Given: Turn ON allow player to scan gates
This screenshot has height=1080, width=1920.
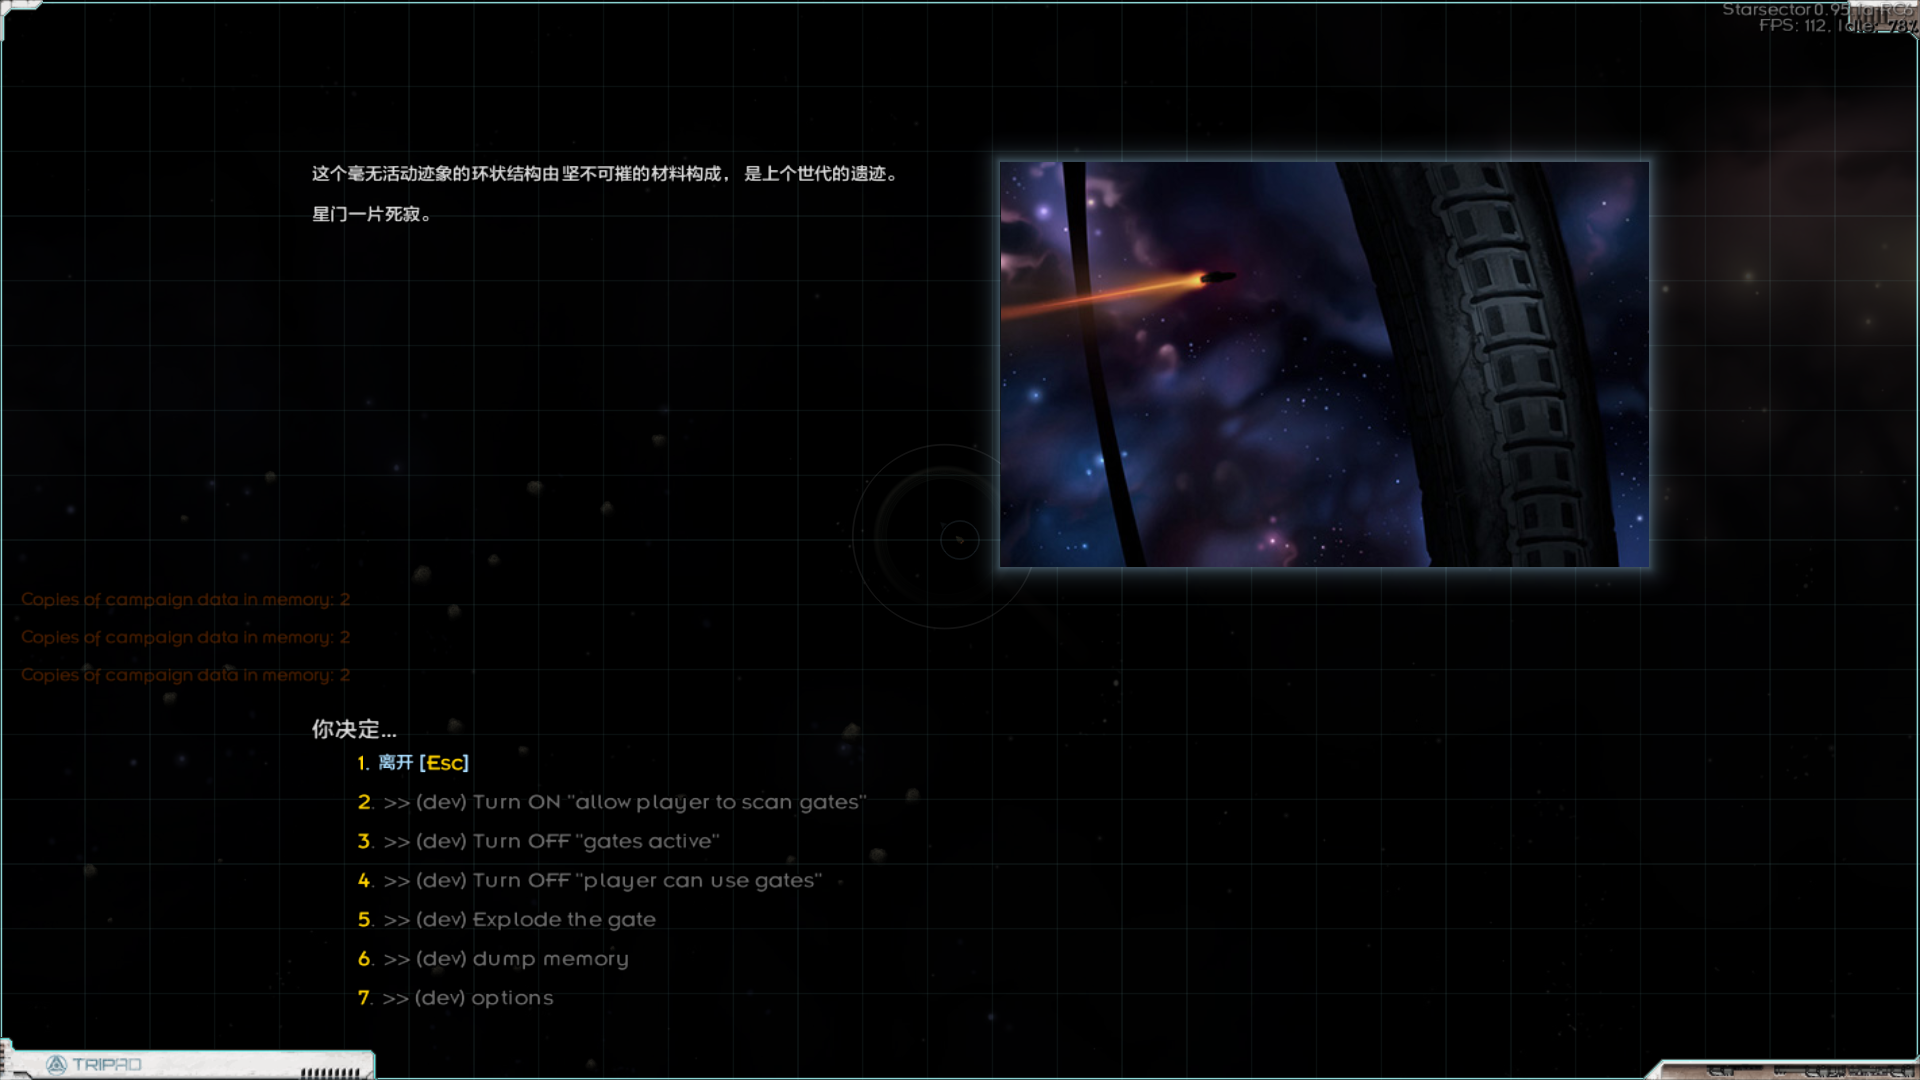Looking at the screenshot, I should [x=624, y=802].
